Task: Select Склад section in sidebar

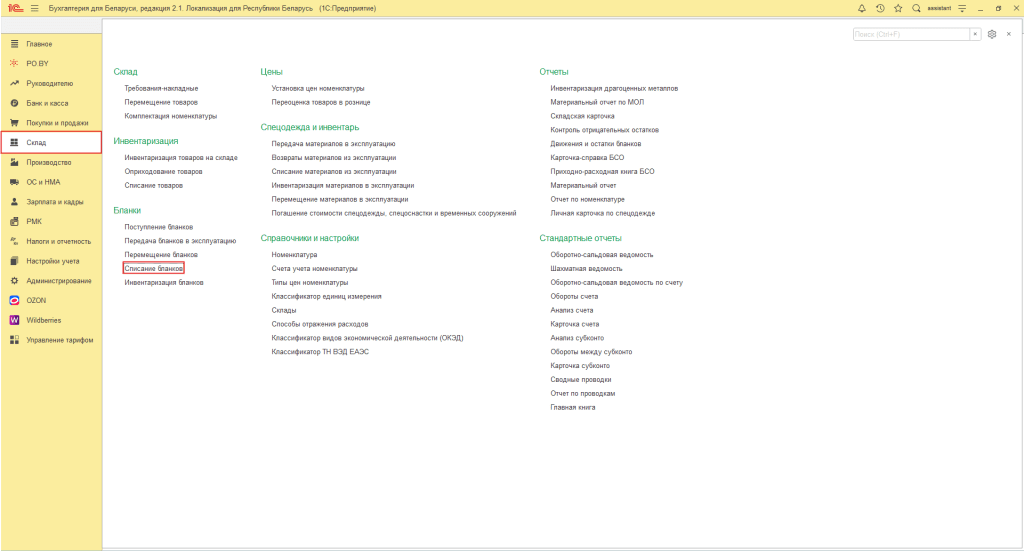Action: (51, 142)
